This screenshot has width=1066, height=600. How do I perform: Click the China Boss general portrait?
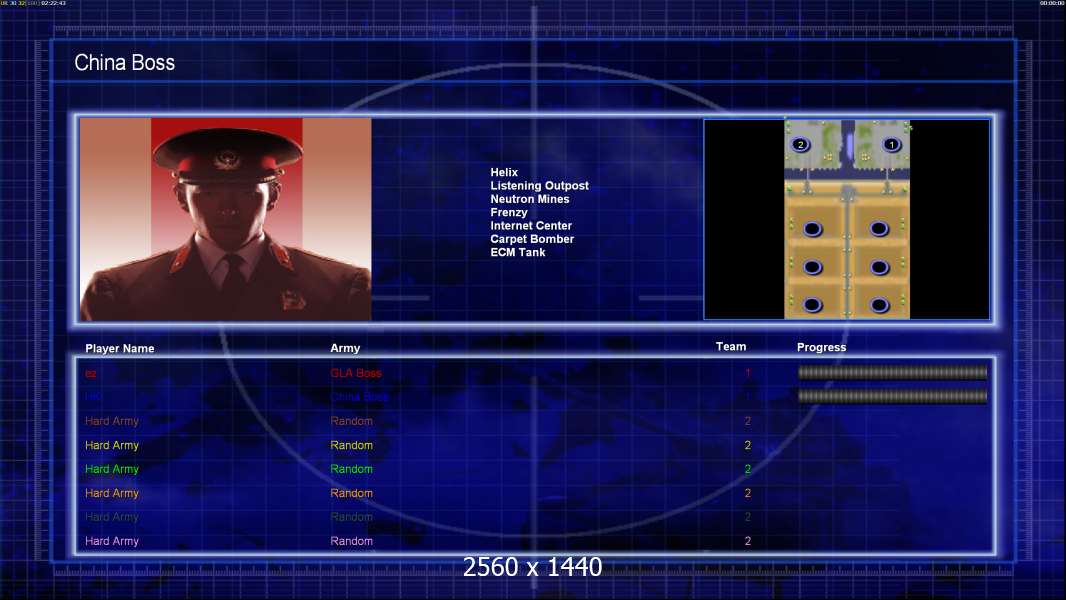click(x=226, y=219)
